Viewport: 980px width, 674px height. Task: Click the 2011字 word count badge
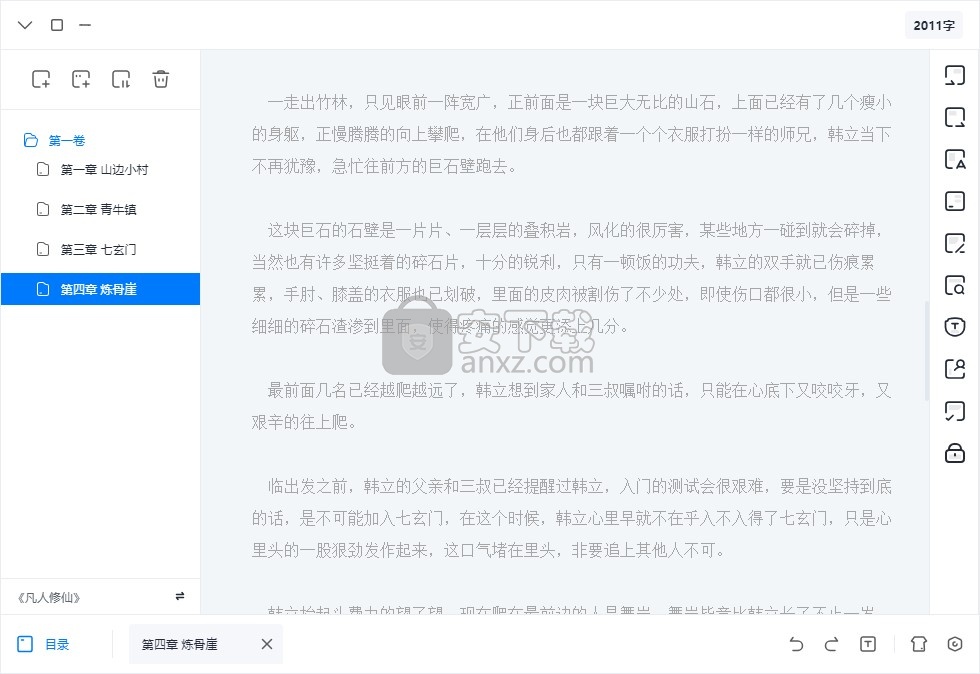tap(934, 25)
